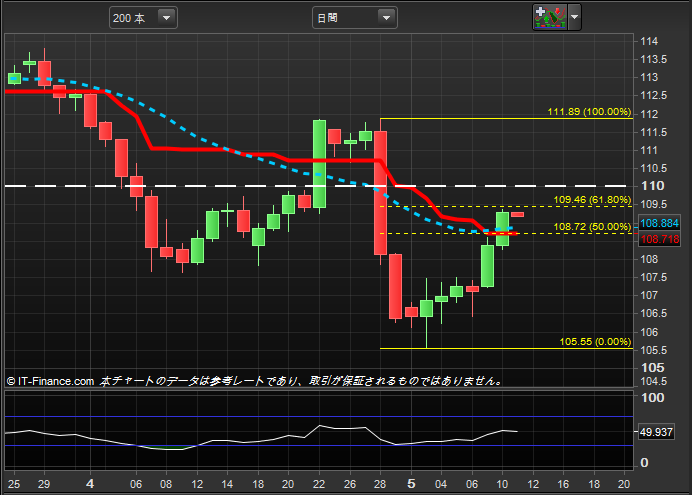Click the 49.937 oscillator value tag

(x=656, y=432)
